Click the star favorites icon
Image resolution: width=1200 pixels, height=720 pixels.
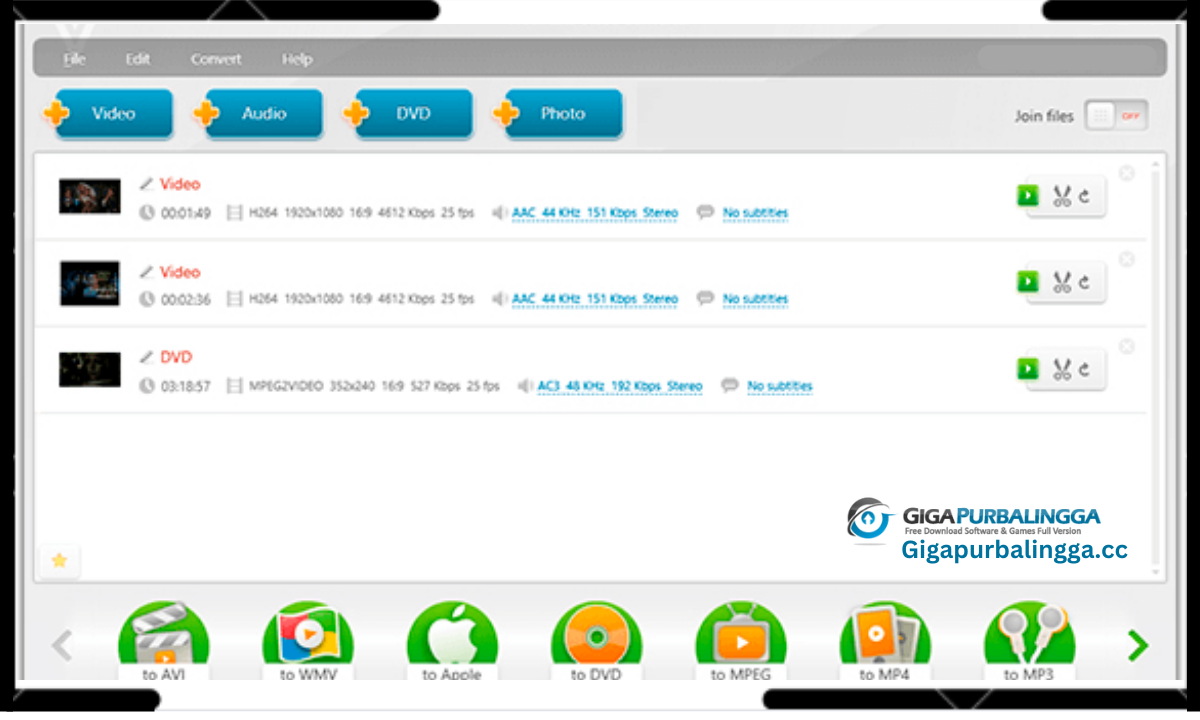(x=59, y=561)
